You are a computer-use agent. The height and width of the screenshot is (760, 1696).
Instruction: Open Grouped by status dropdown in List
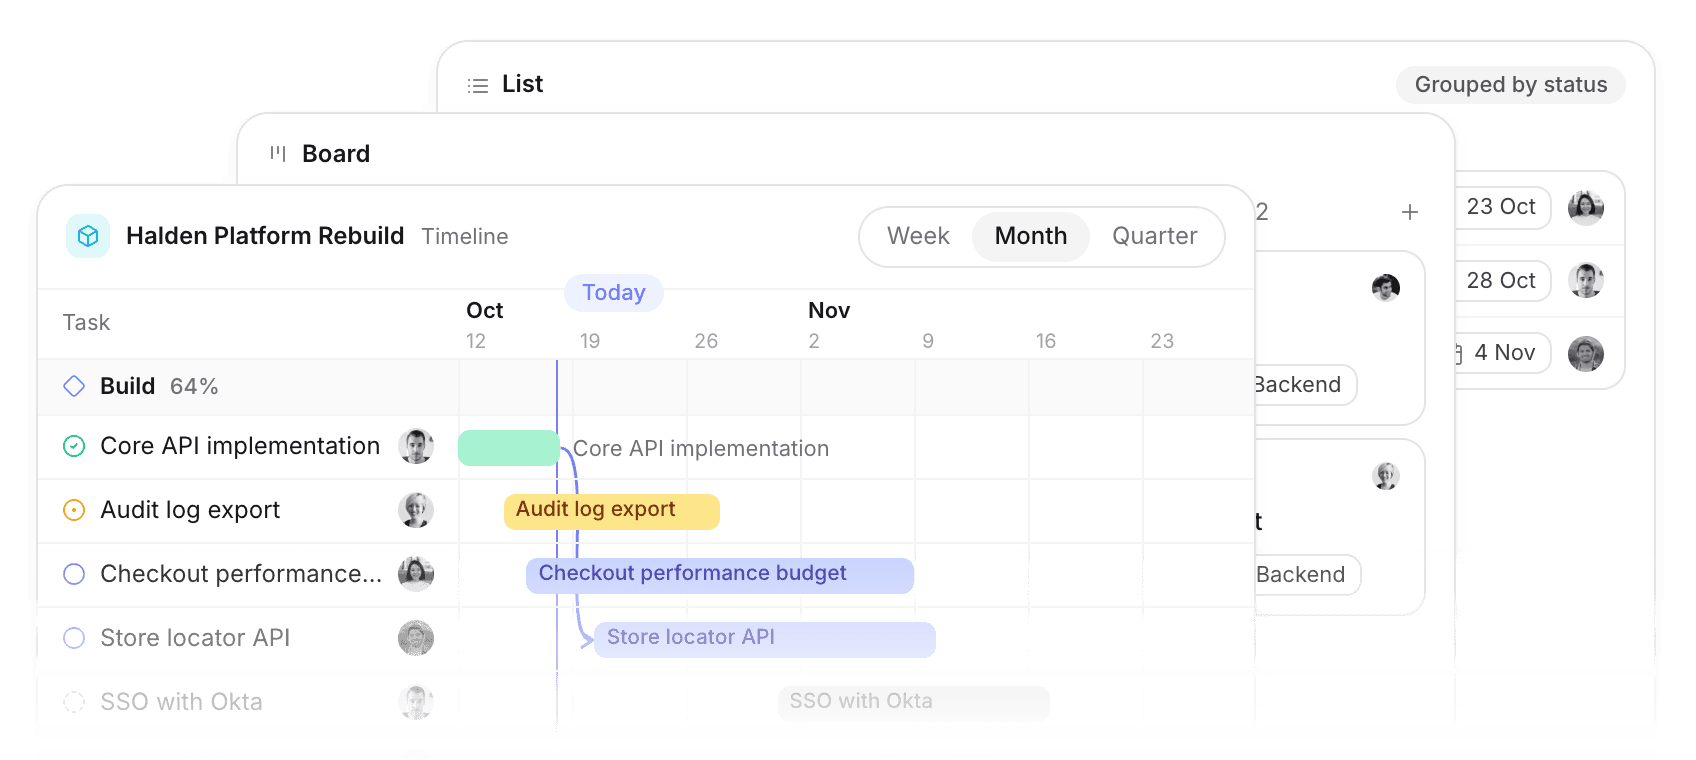(x=1511, y=85)
